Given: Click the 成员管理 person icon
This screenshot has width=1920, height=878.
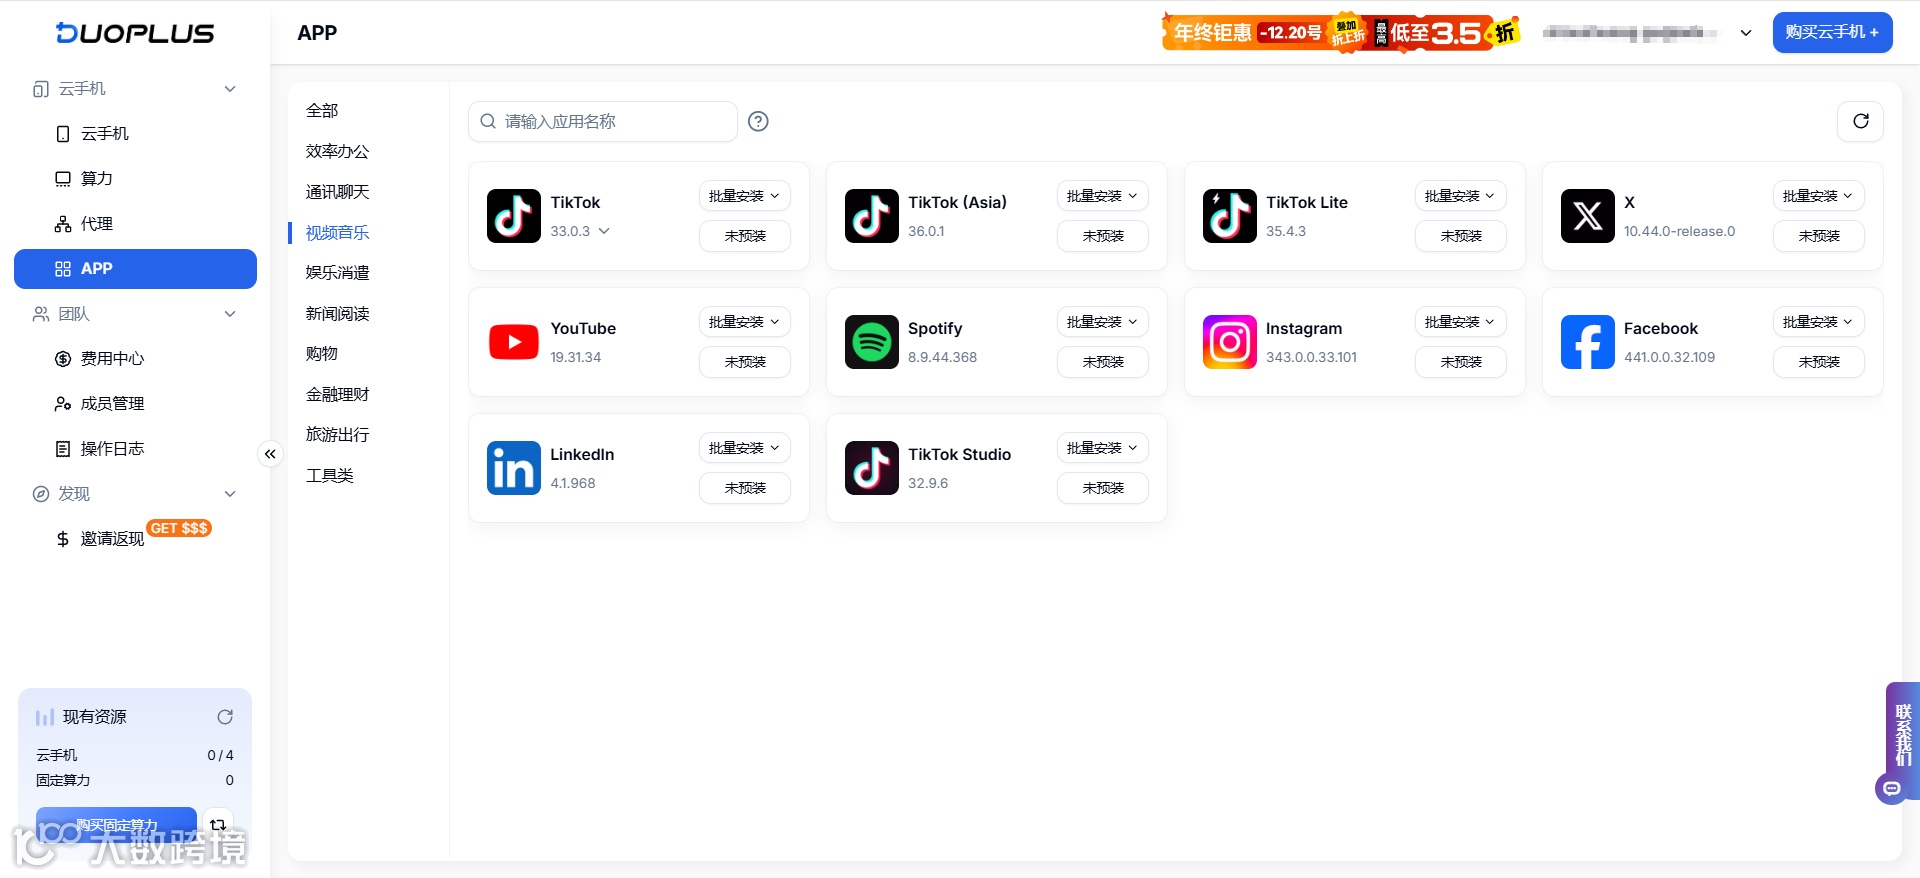Looking at the screenshot, I should click(x=63, y=404).
